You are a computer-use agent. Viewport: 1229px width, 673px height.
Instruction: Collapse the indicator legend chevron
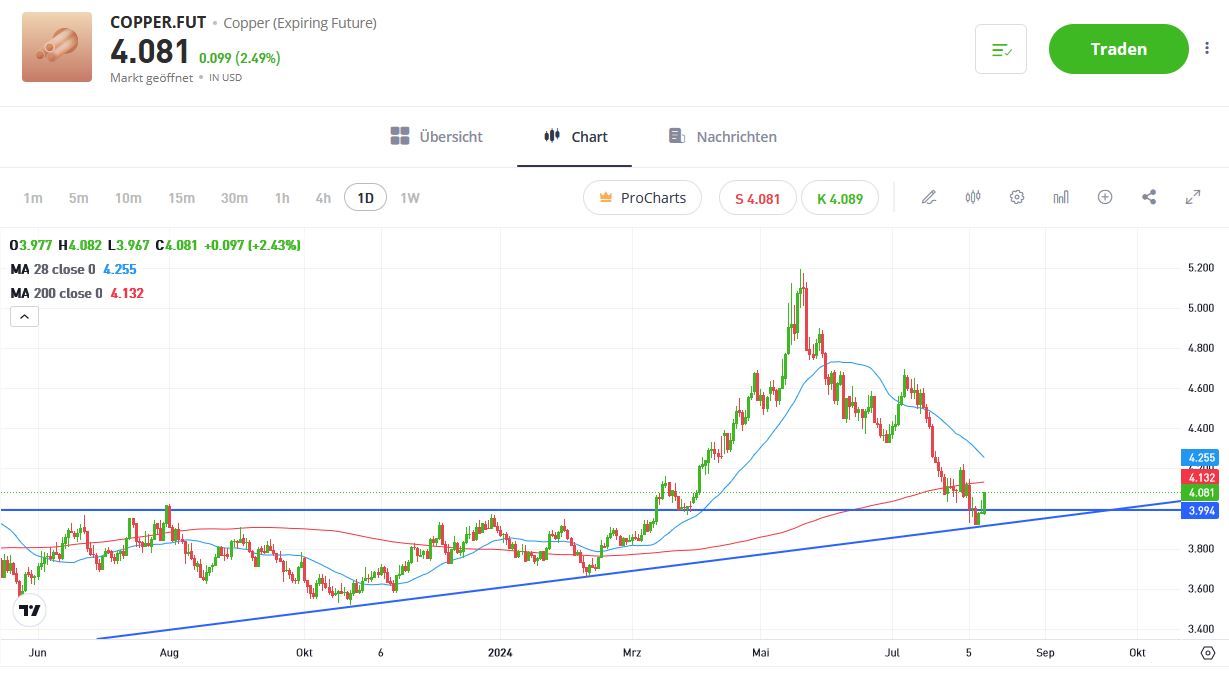[24, 317]
